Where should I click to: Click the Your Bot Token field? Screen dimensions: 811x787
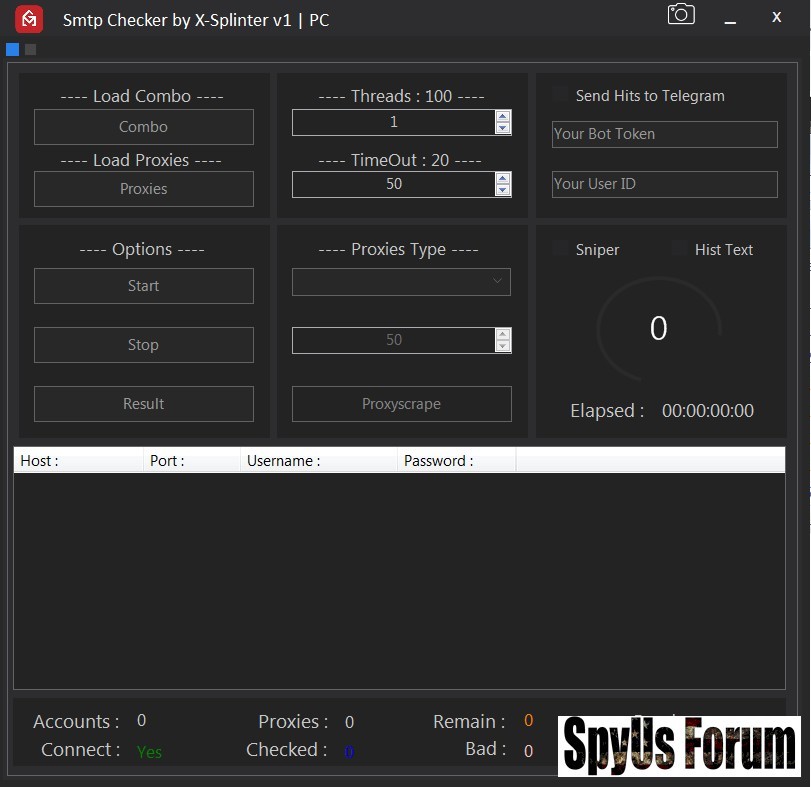point(664,134)
